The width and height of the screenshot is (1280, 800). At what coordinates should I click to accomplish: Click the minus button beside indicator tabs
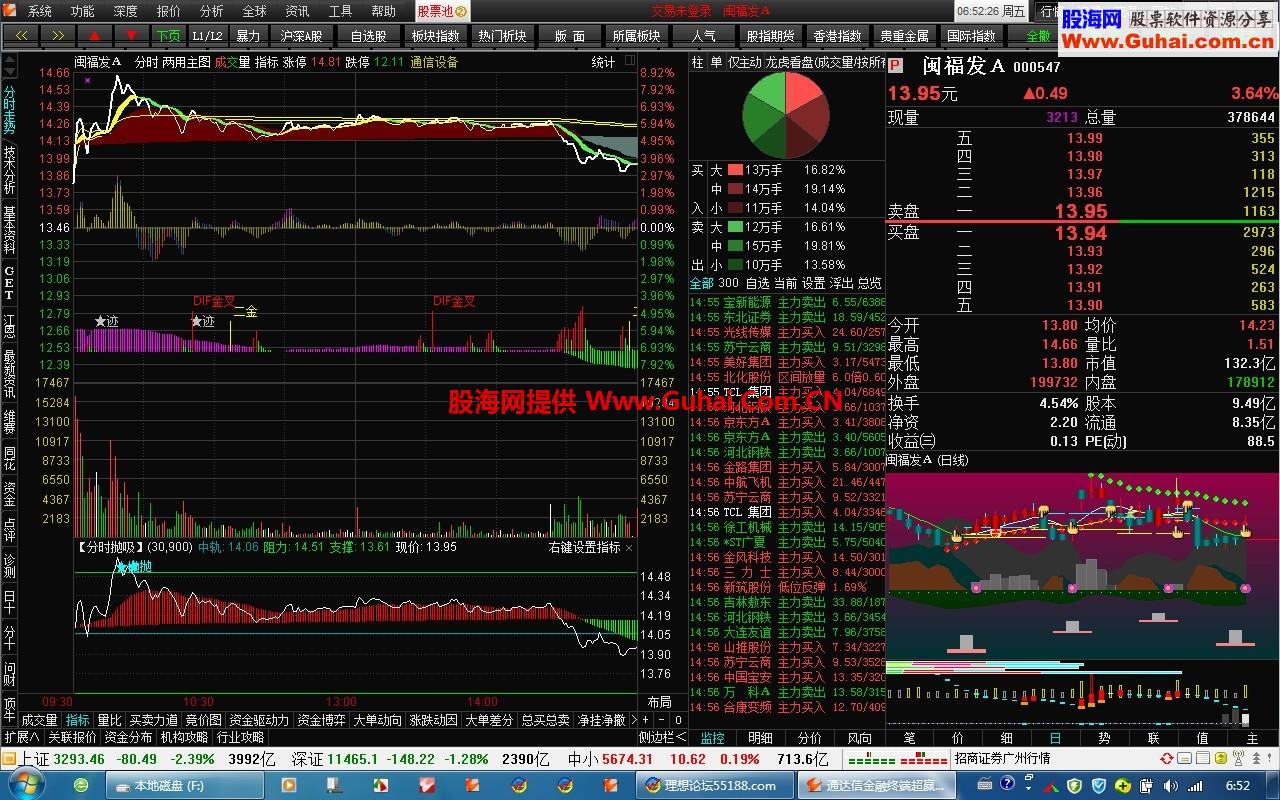661,720
